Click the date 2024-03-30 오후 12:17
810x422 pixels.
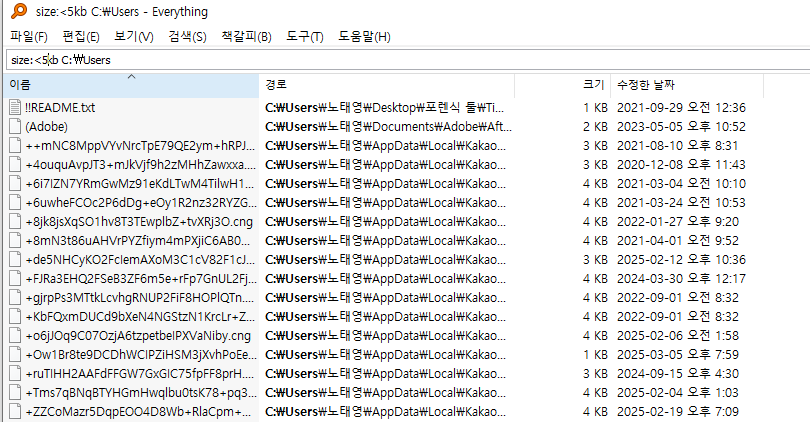pos(681,278)
